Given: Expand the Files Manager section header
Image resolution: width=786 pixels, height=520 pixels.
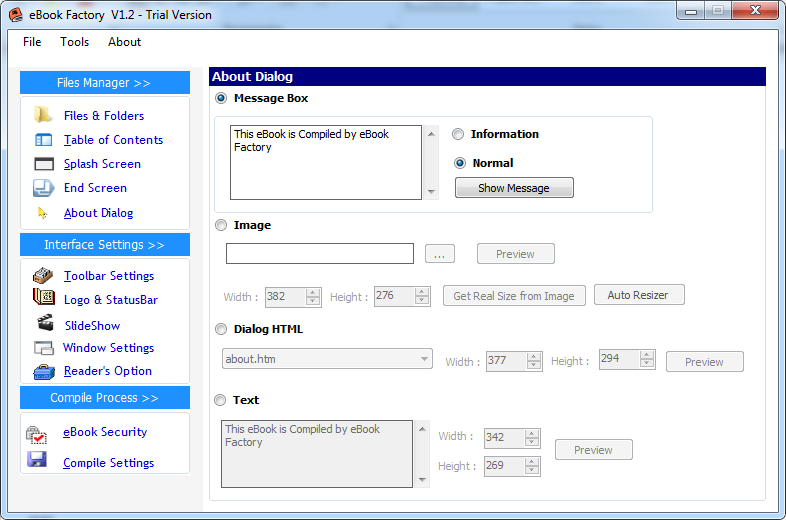Looking at the screenshot, I should click(x=105, y=83).
